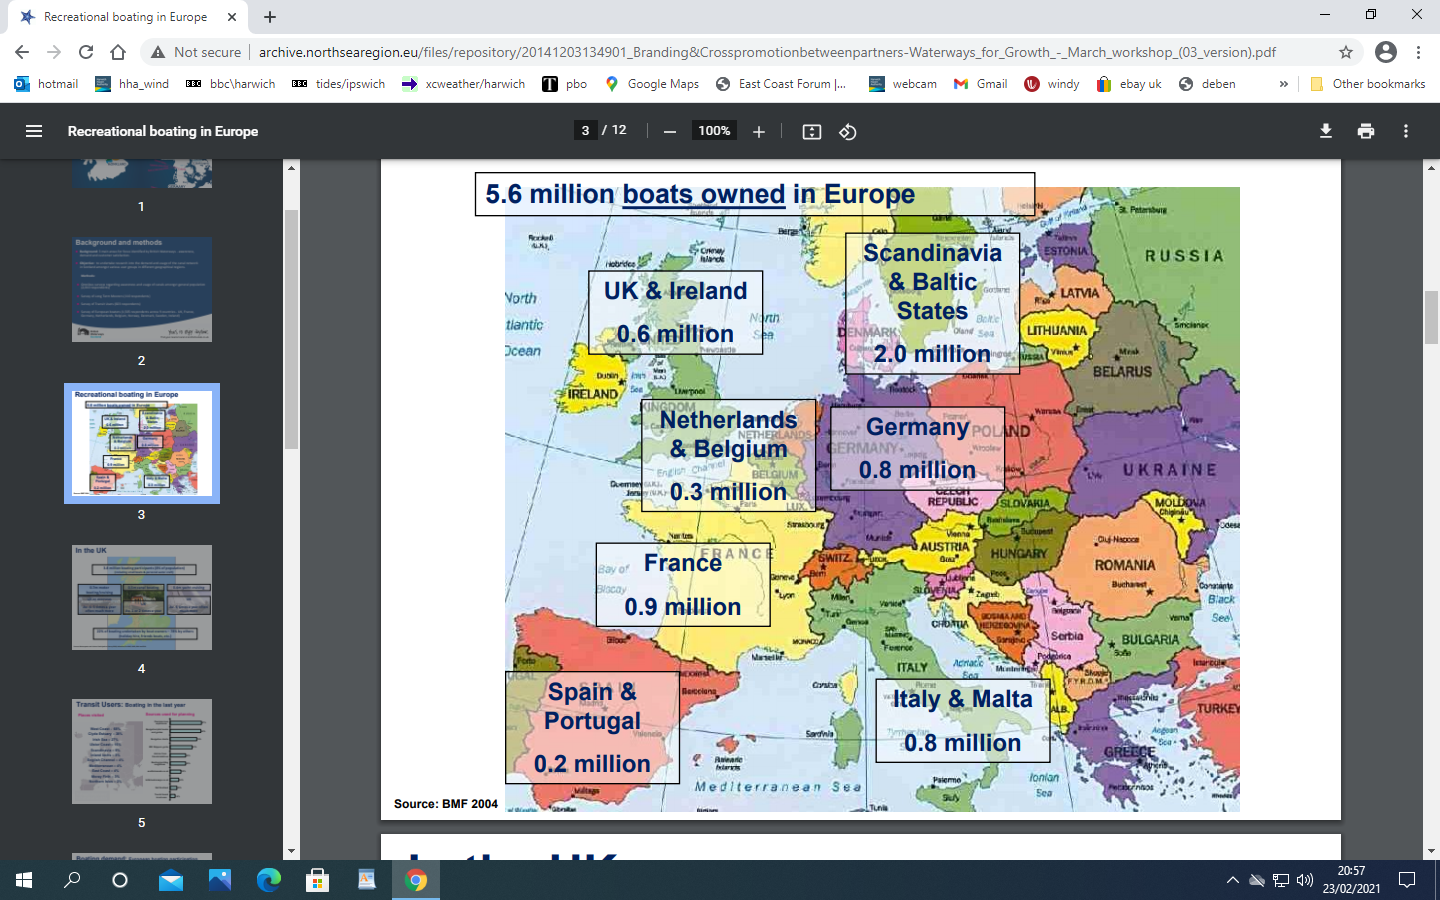Open a new browser tab
Viewport: 1440px width, 900px height.
click(270, 17)
